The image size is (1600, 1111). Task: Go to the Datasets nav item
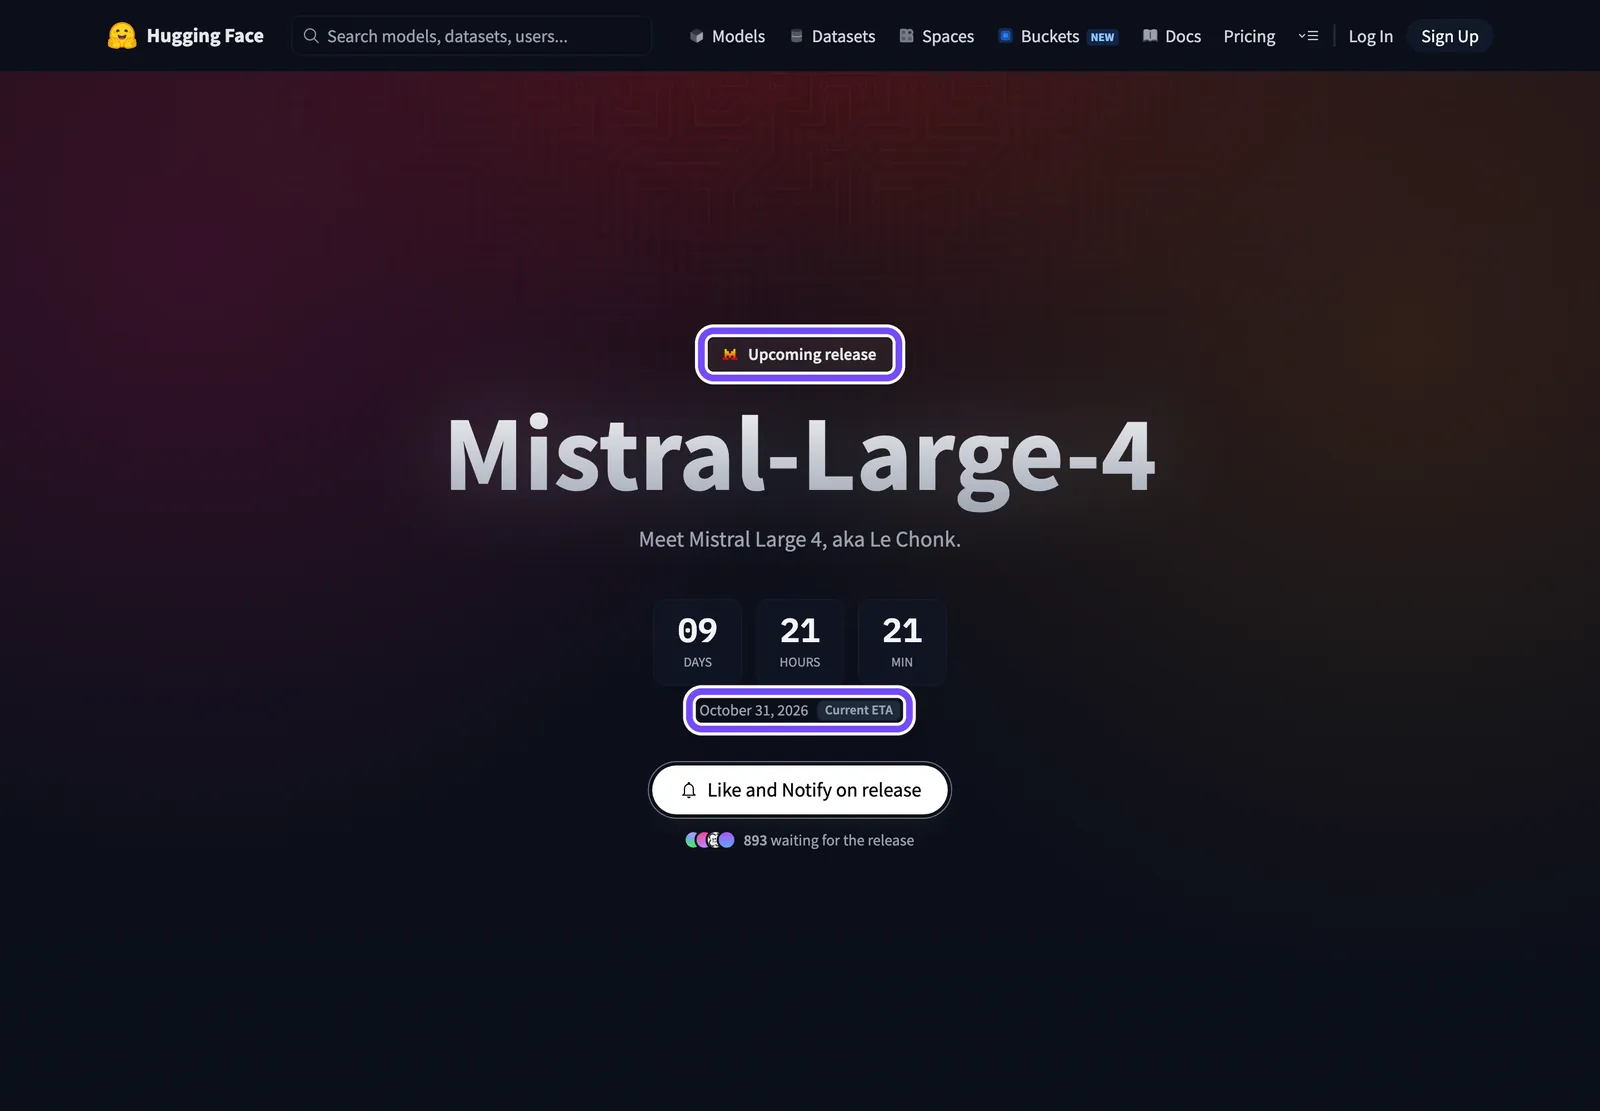(833, 36)
